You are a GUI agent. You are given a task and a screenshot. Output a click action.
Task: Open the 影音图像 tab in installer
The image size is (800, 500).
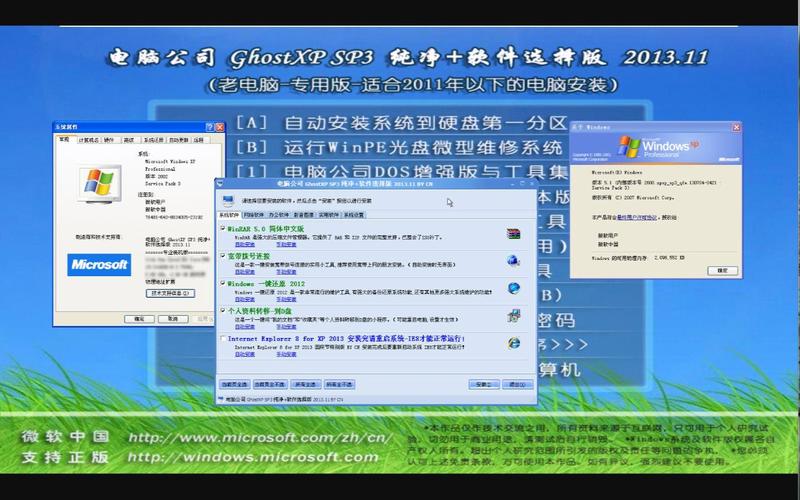(304, 215)
